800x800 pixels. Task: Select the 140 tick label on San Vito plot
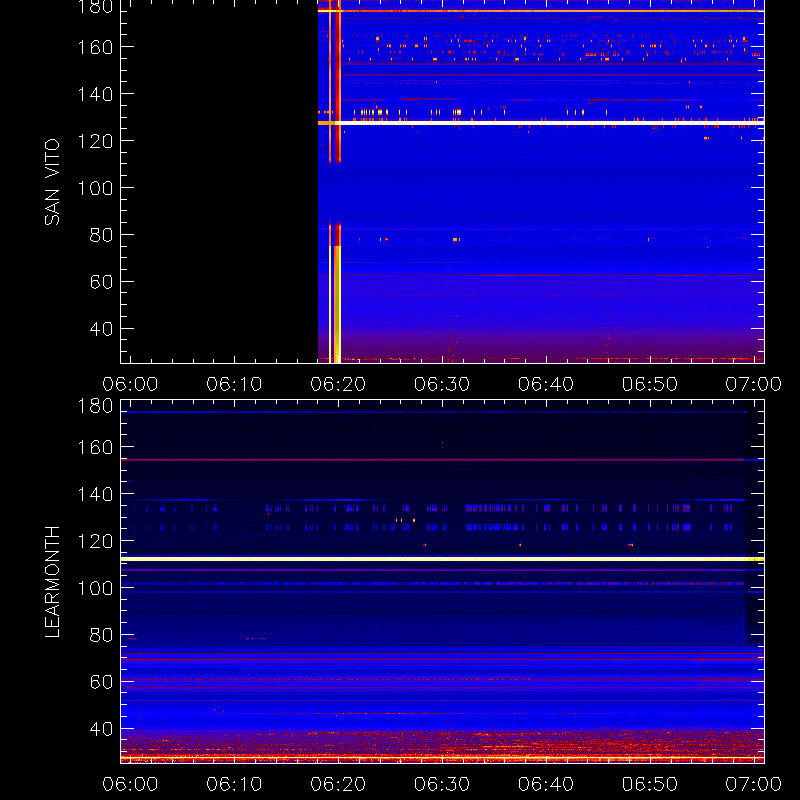pyautogui.click(x=95, y=94)
